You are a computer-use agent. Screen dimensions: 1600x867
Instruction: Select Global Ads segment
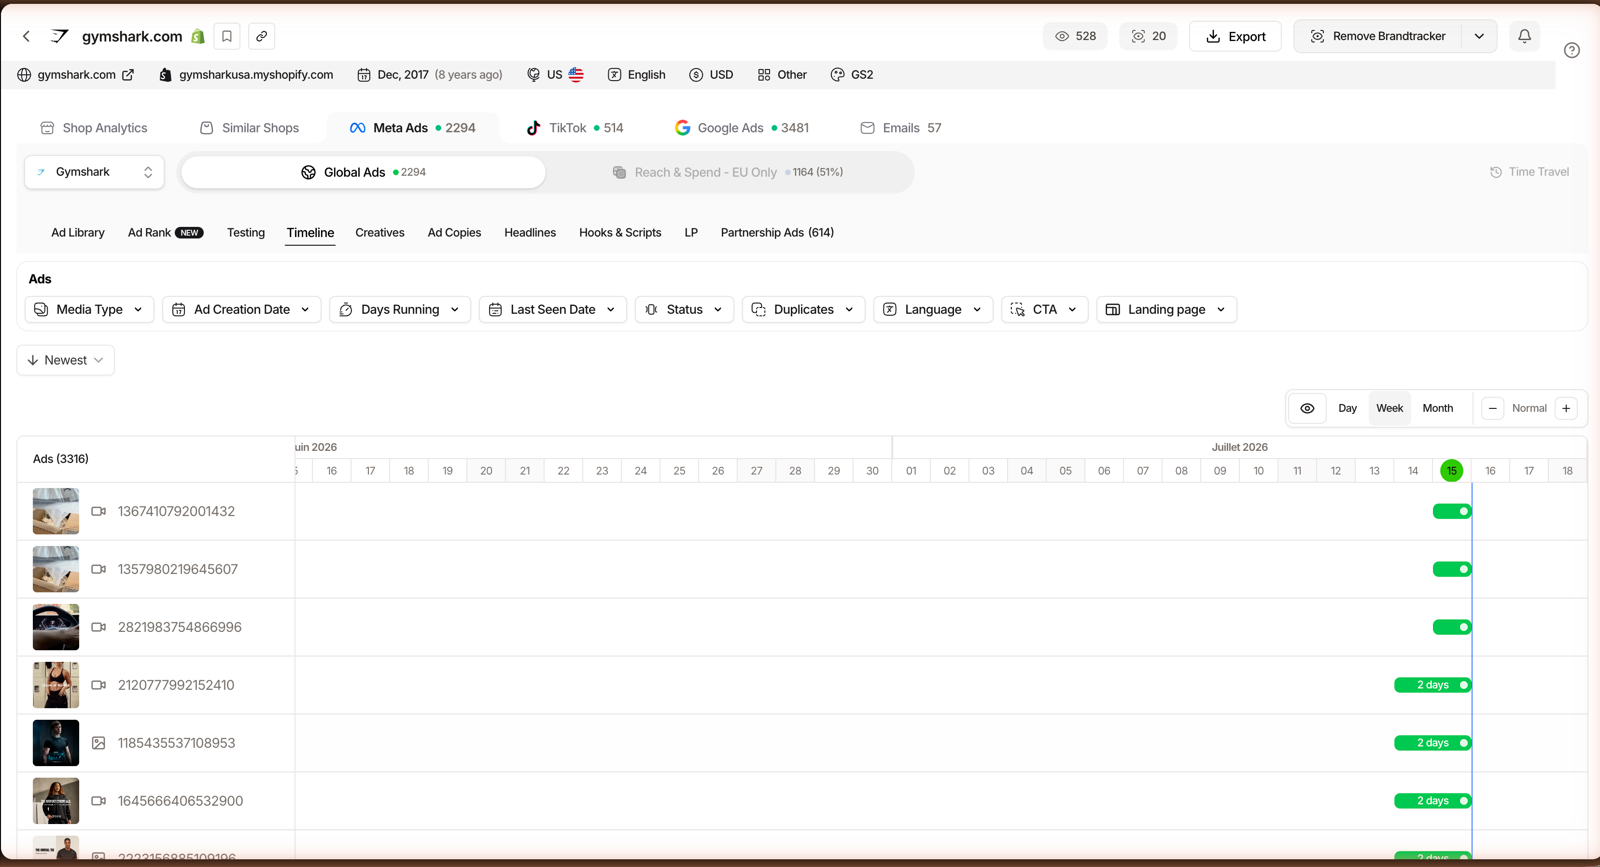[363, 172]
